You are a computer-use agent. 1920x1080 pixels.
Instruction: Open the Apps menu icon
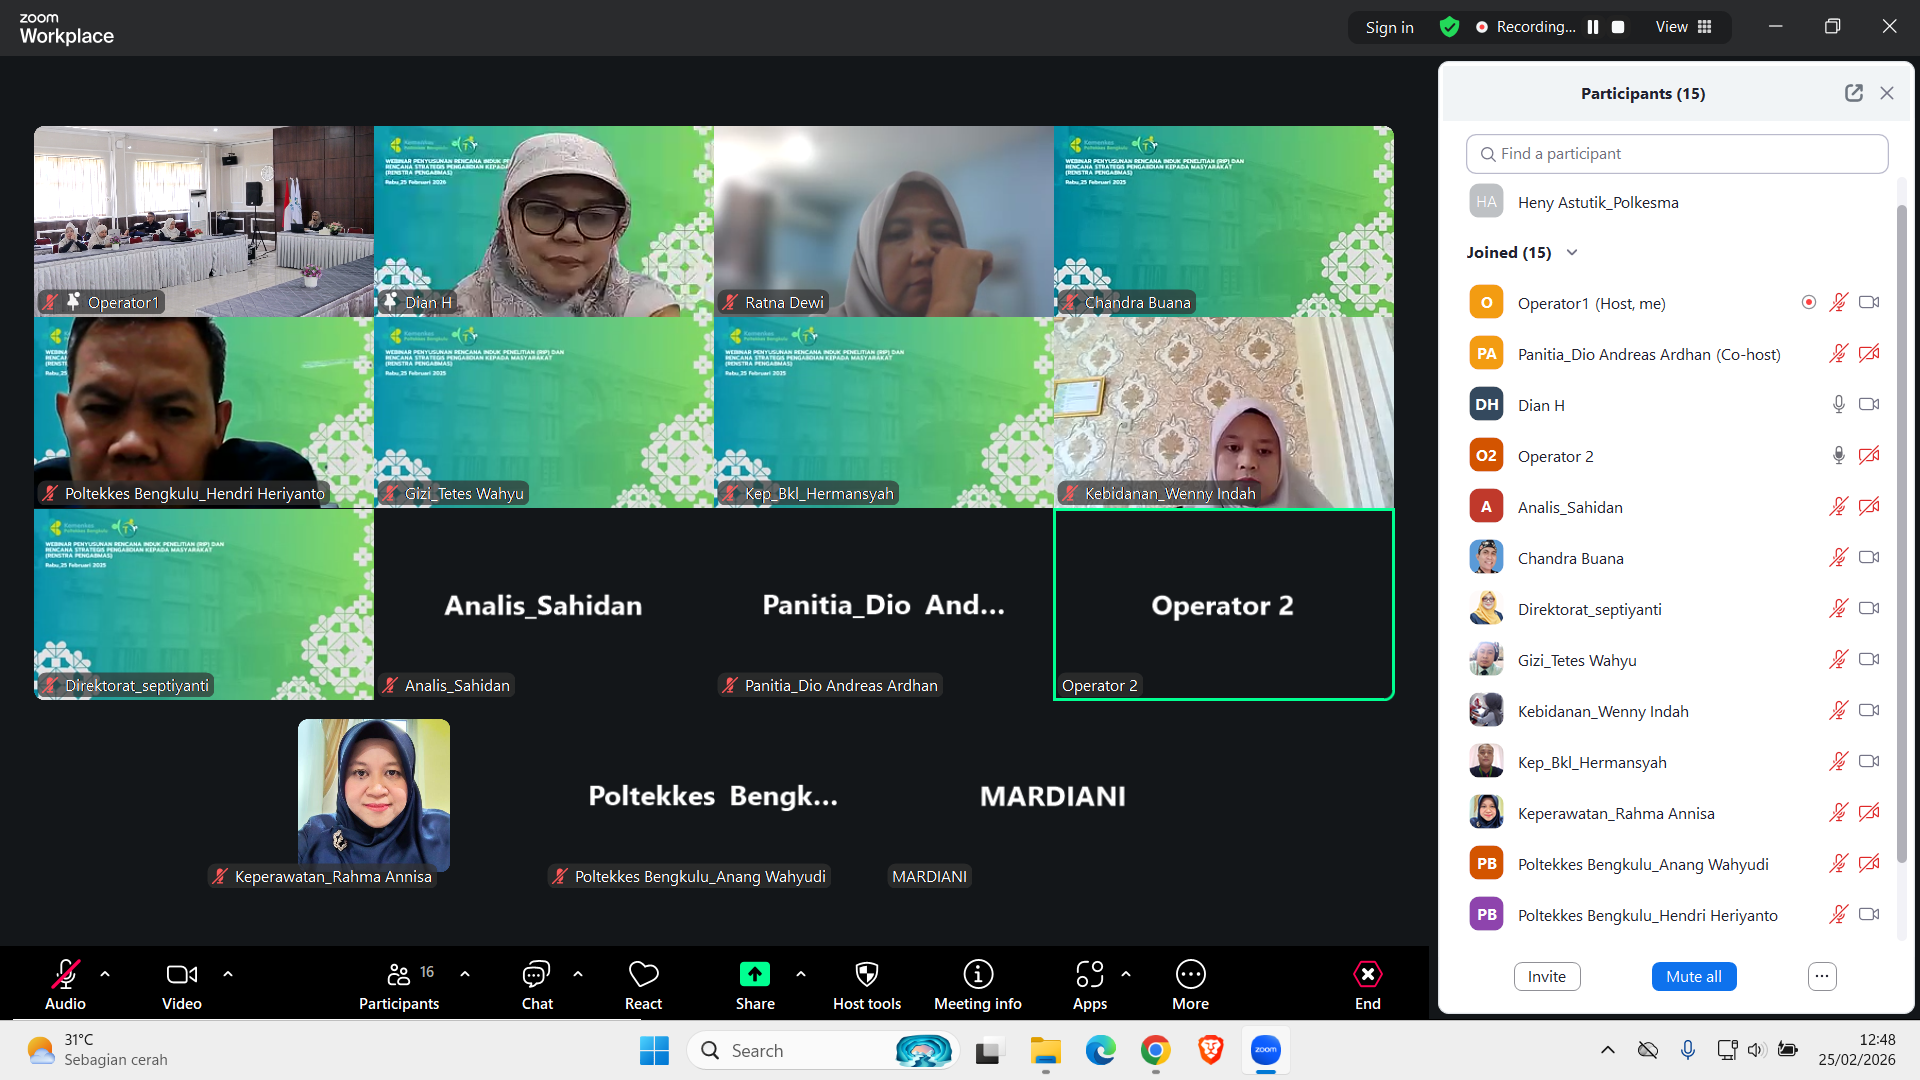pyautogui.click(x=1090, y=974)
